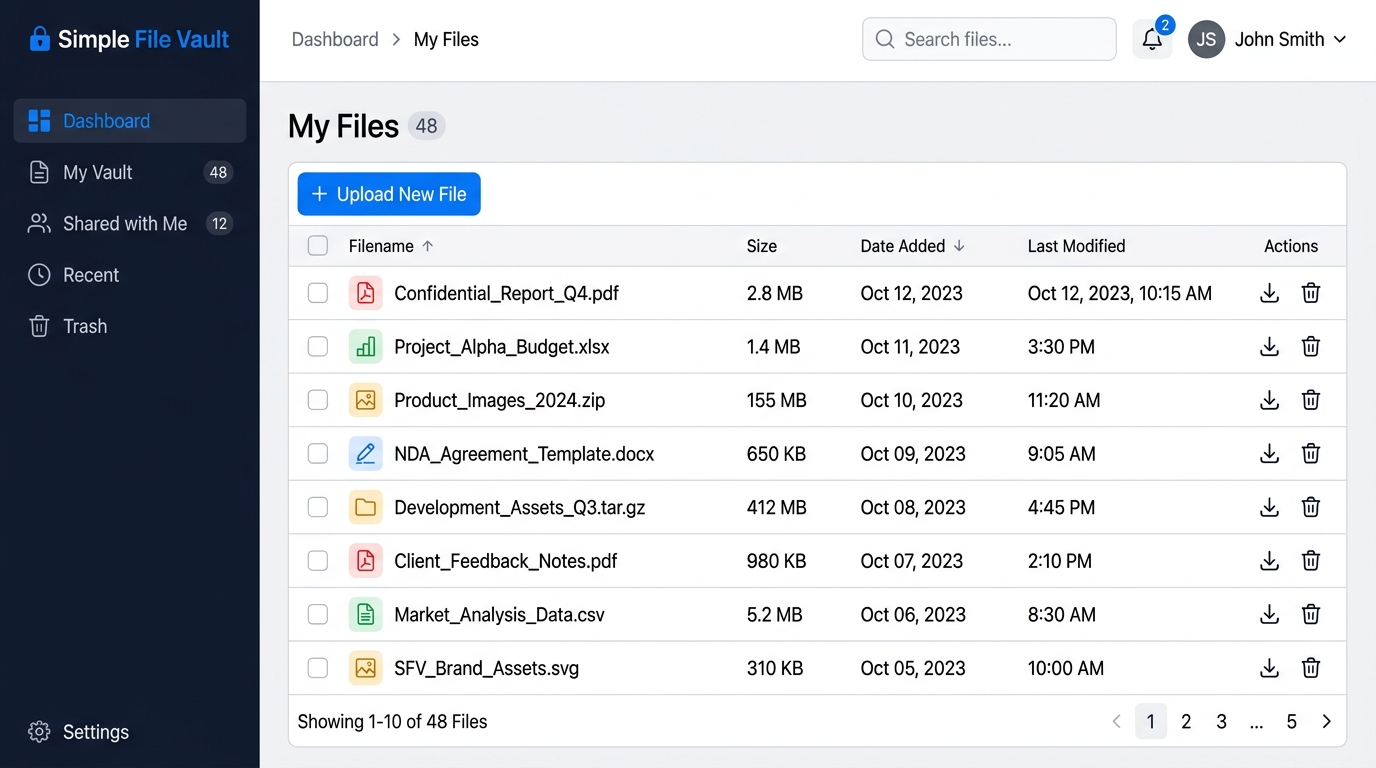This screenshot has height=768, width=1376.
Task: Delete Market_Analysis_Data.csv using trash icon
Action: [1311, 614]
